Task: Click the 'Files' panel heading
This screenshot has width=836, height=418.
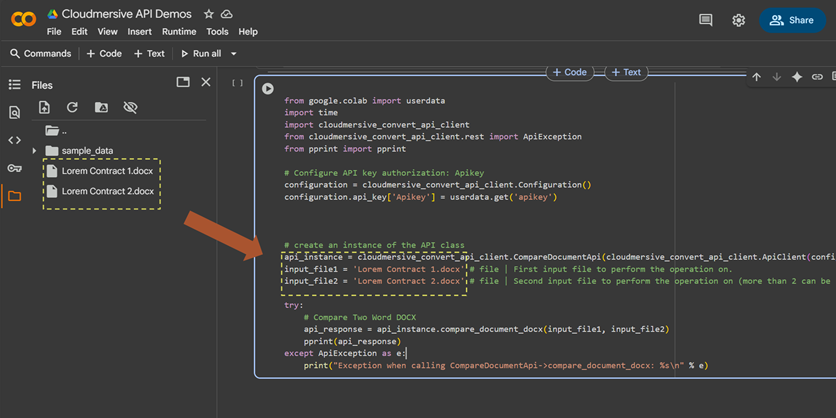Action: click(42, 85)
